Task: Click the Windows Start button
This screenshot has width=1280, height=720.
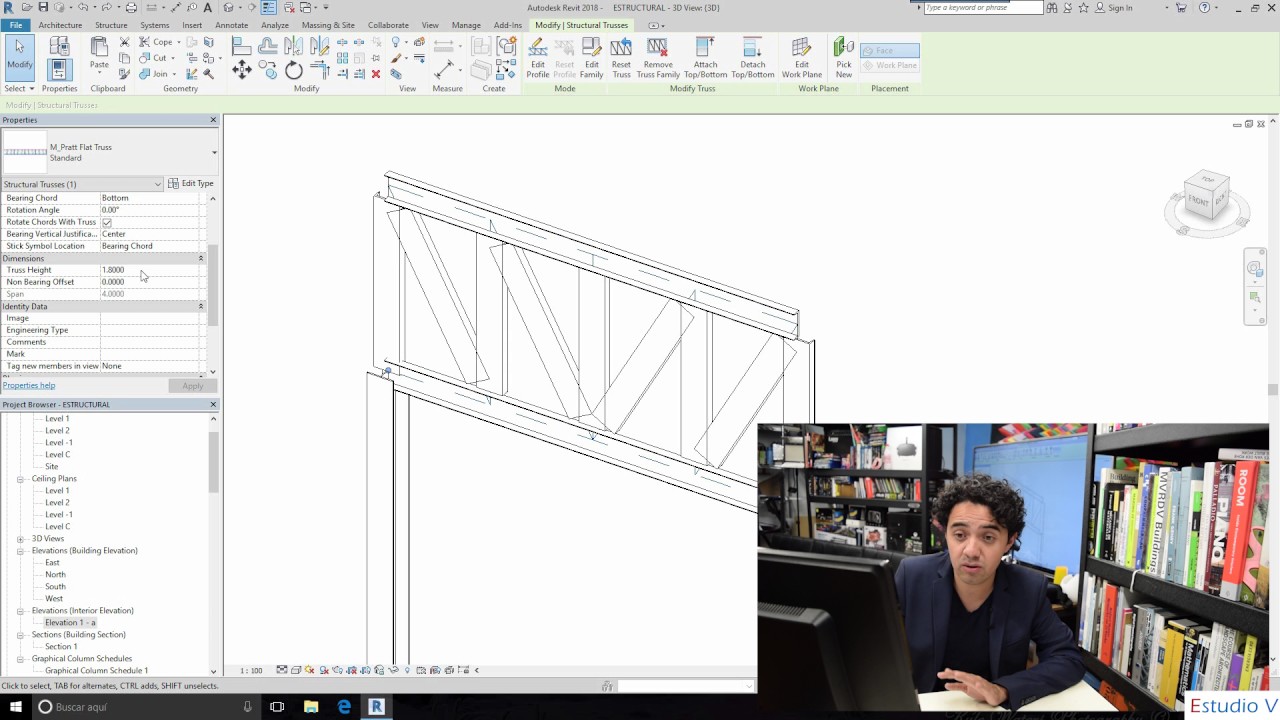Action: coord(15,706)
